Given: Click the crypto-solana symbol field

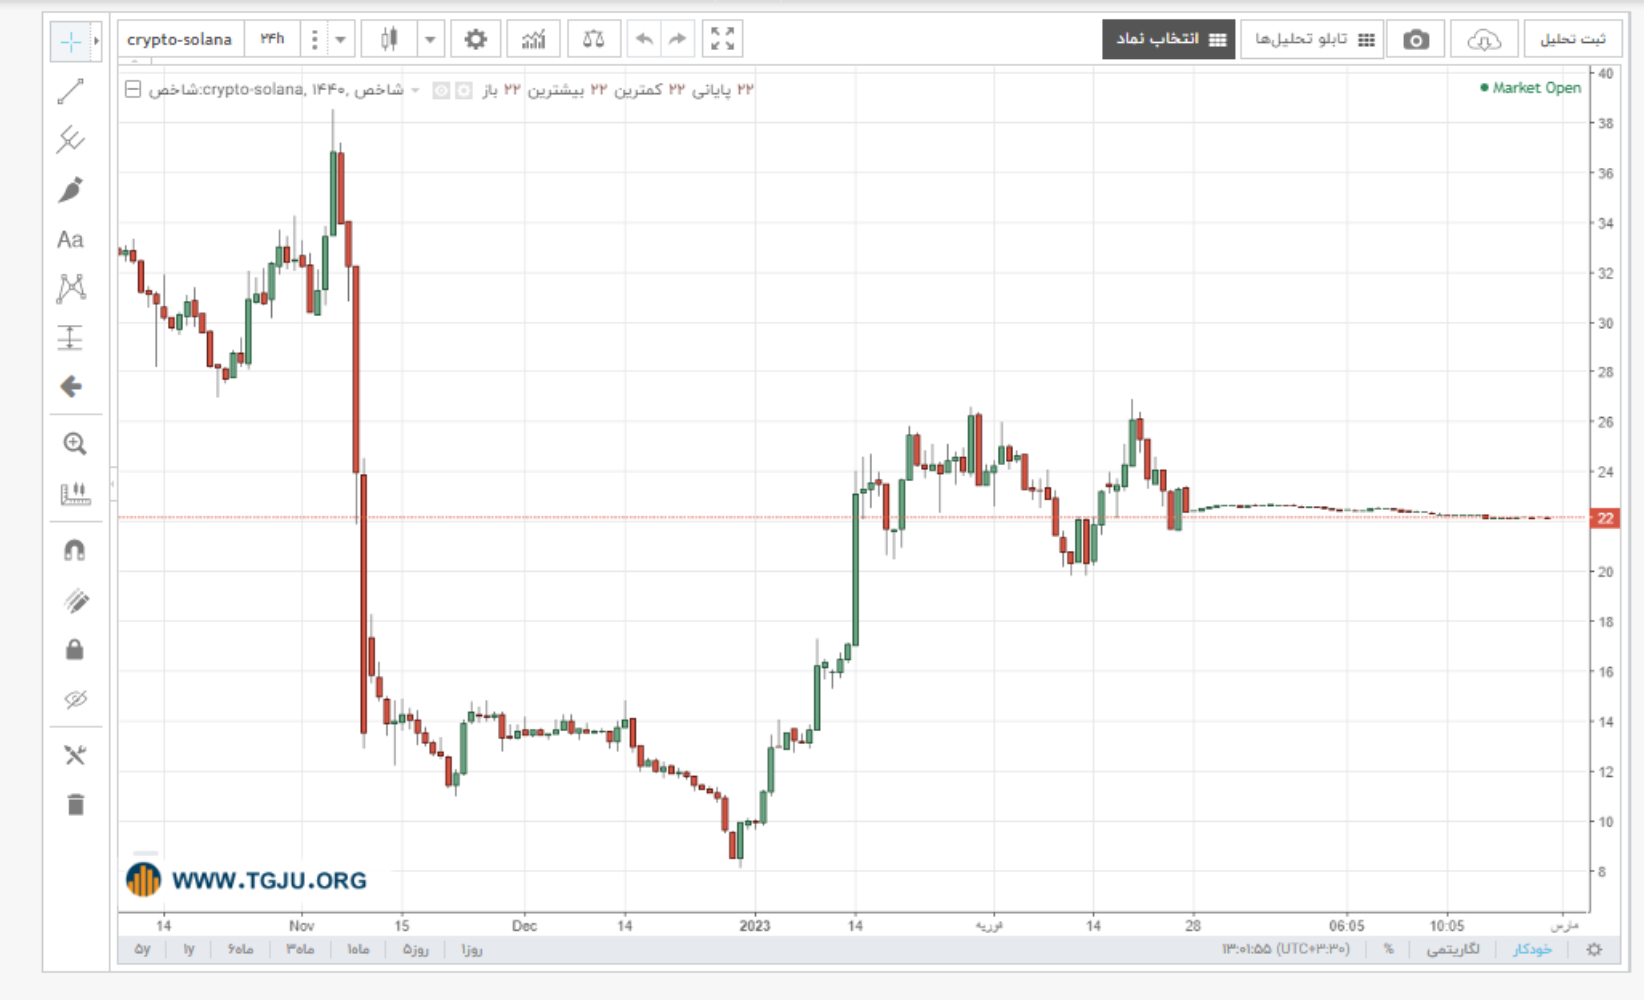Looking at the screenshot, I should click(180, 40).
